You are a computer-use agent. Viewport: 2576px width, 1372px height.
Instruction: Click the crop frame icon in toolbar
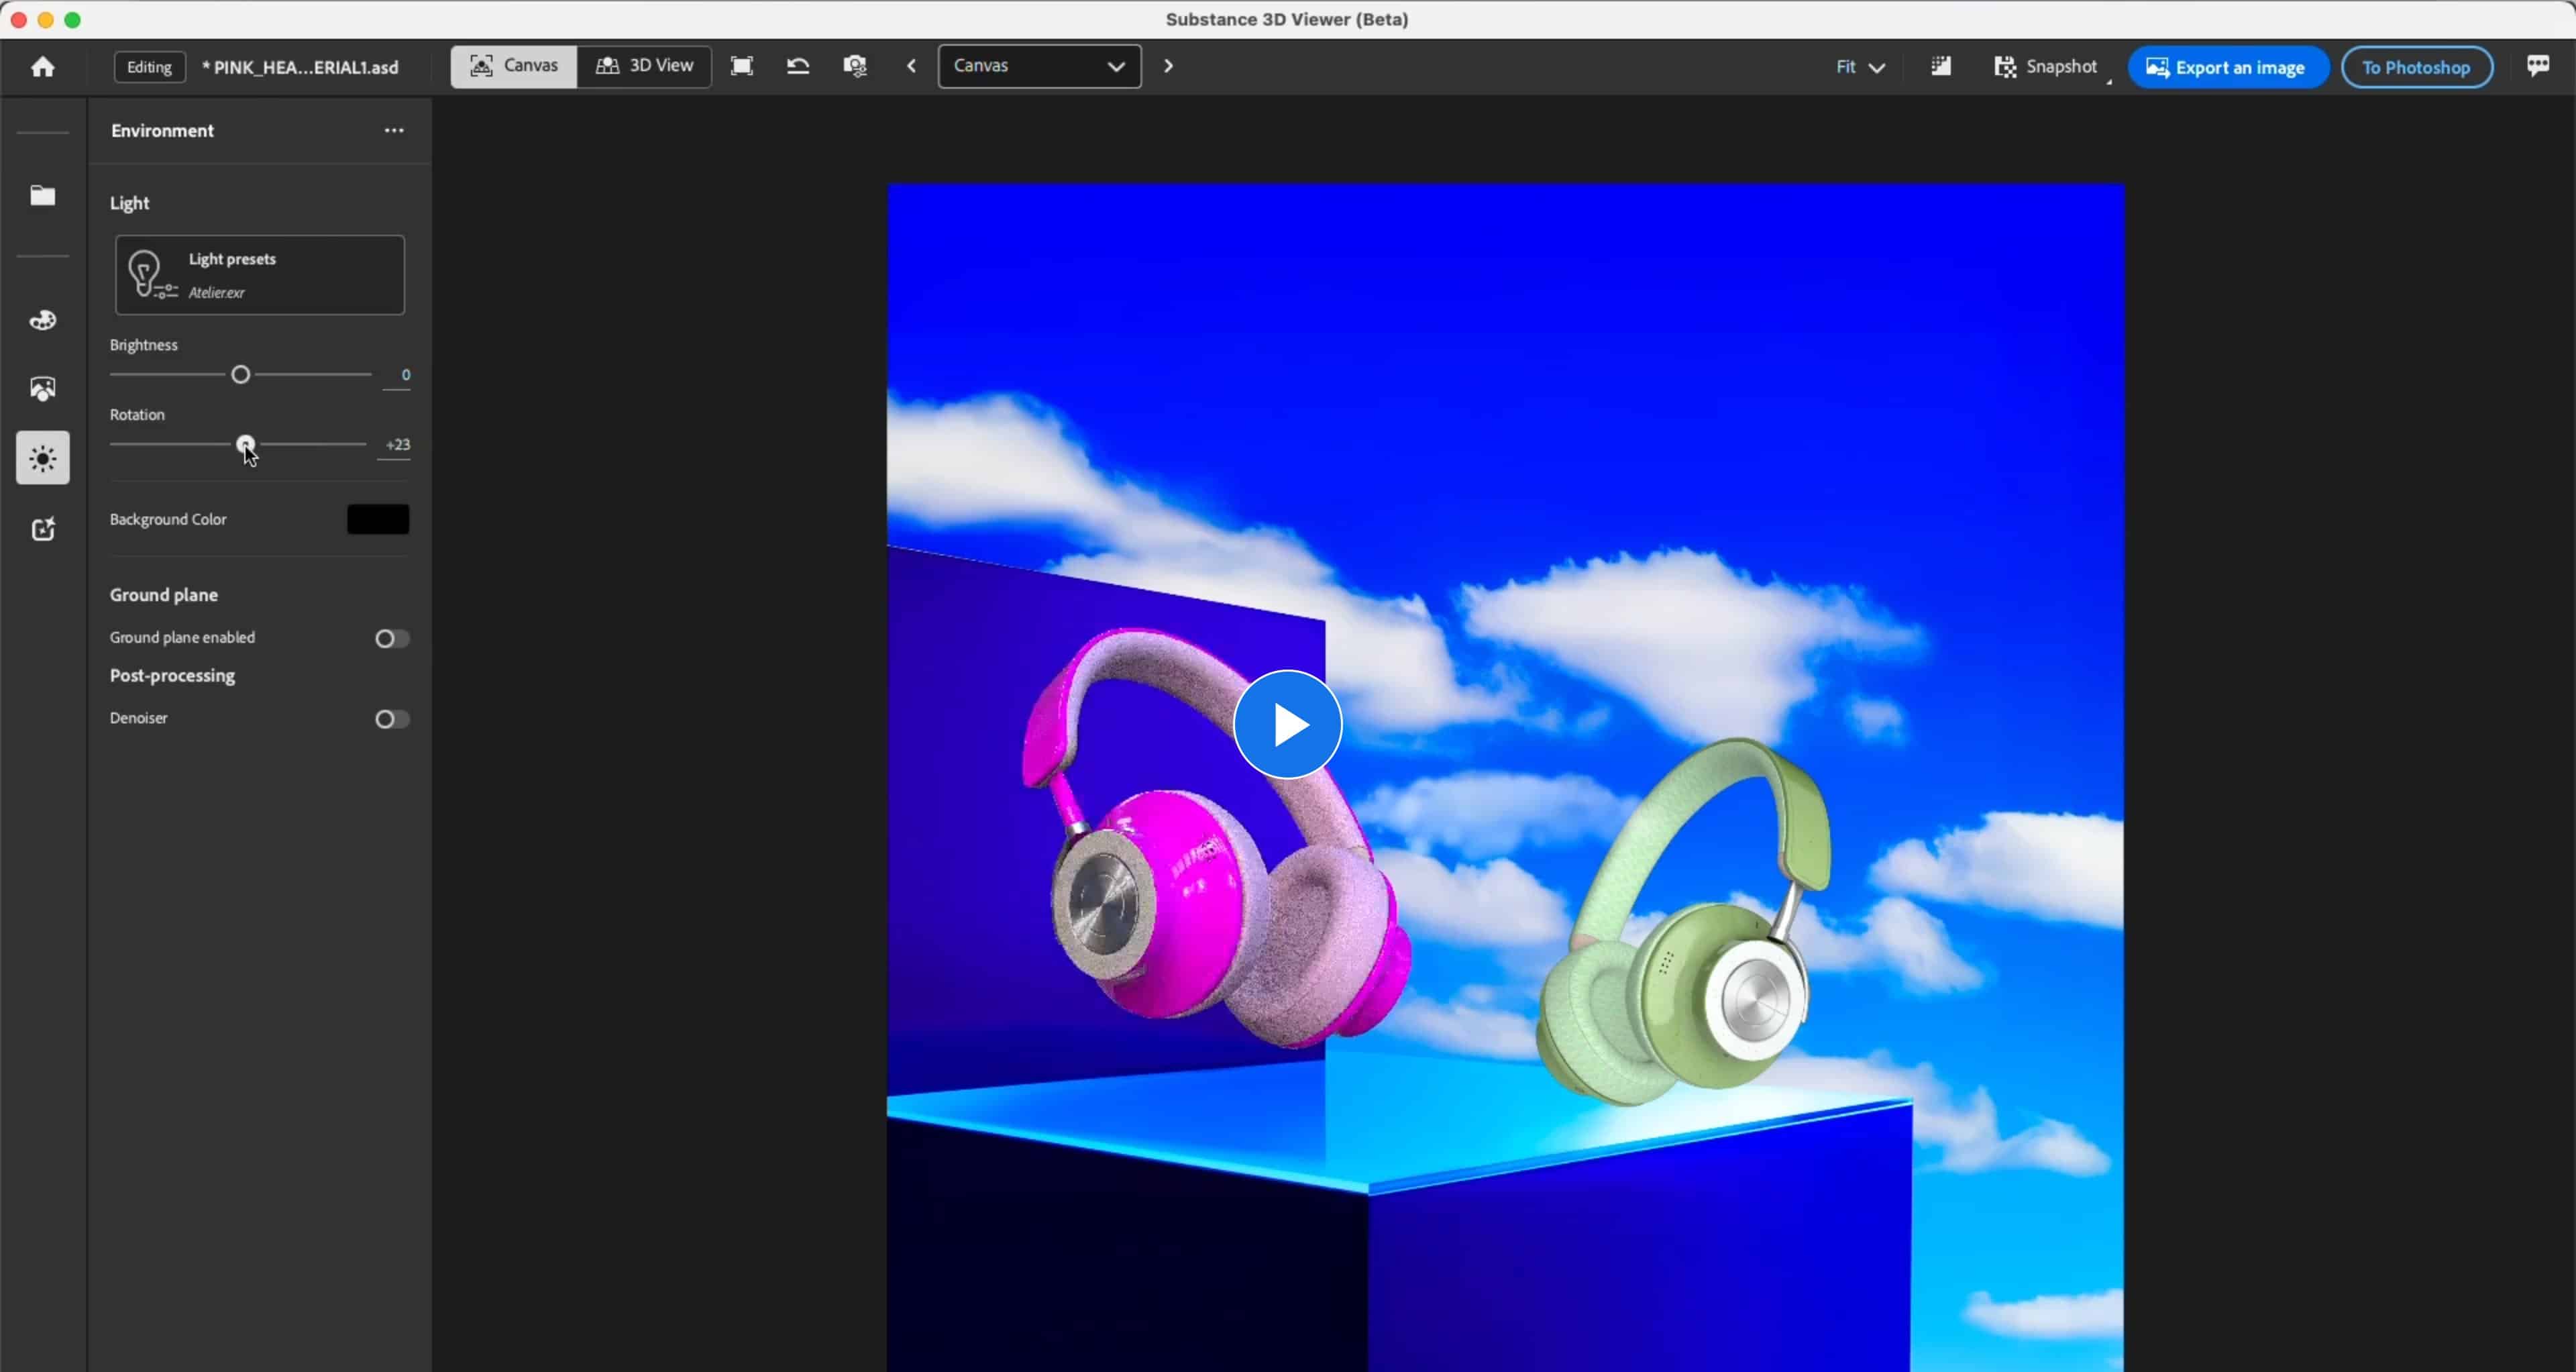click(742, 66)
